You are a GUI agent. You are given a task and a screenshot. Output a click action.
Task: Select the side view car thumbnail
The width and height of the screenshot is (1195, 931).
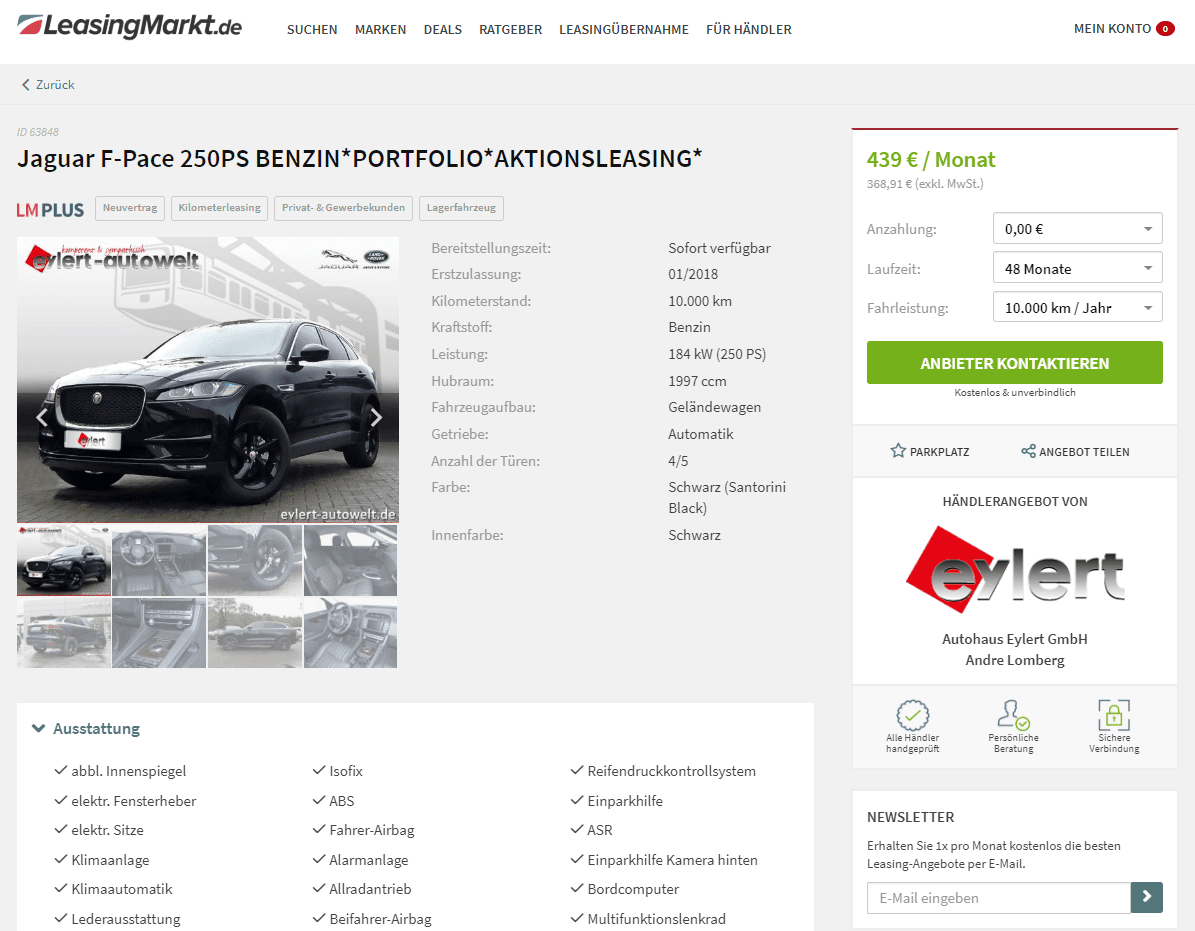coord(255,632)
